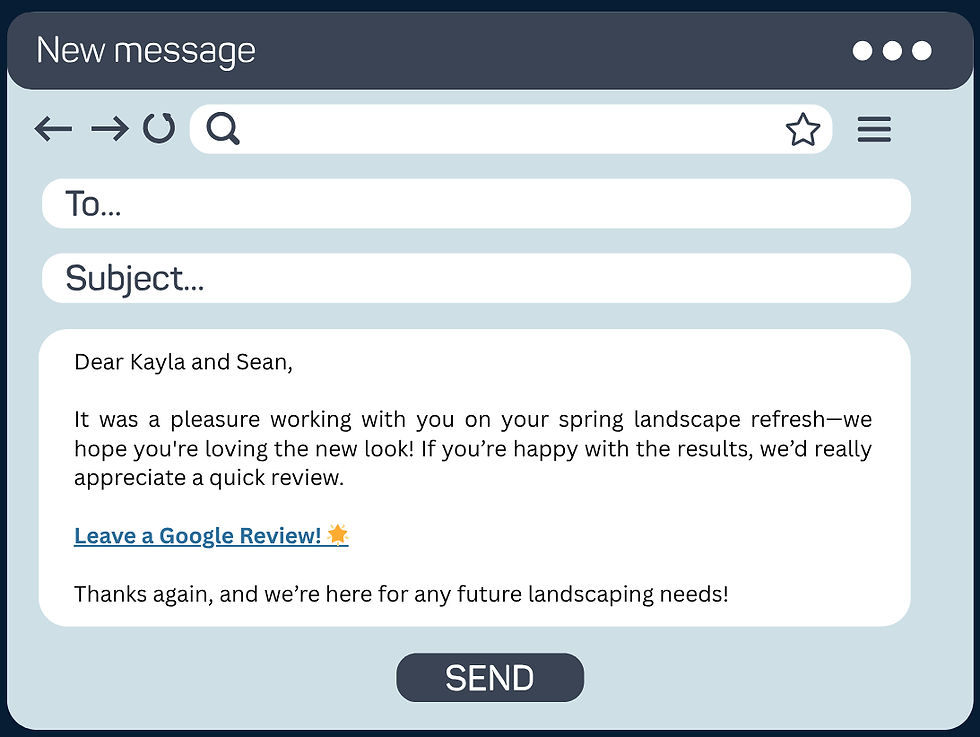Click the first white dot in title bar
980x737 pixels.
tap(862, 51)
